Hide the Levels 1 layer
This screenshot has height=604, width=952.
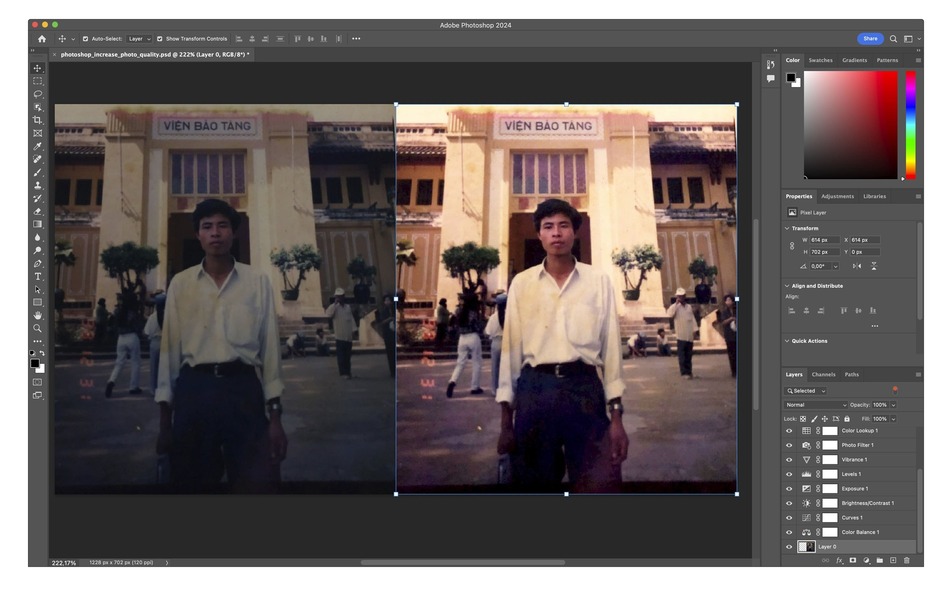(789, 475)
